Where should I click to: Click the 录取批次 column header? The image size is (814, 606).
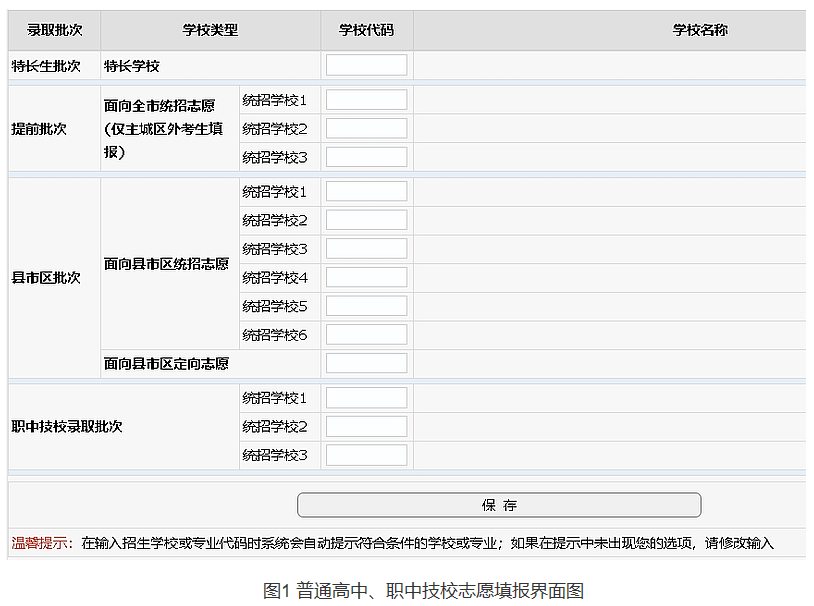(54, 30)
